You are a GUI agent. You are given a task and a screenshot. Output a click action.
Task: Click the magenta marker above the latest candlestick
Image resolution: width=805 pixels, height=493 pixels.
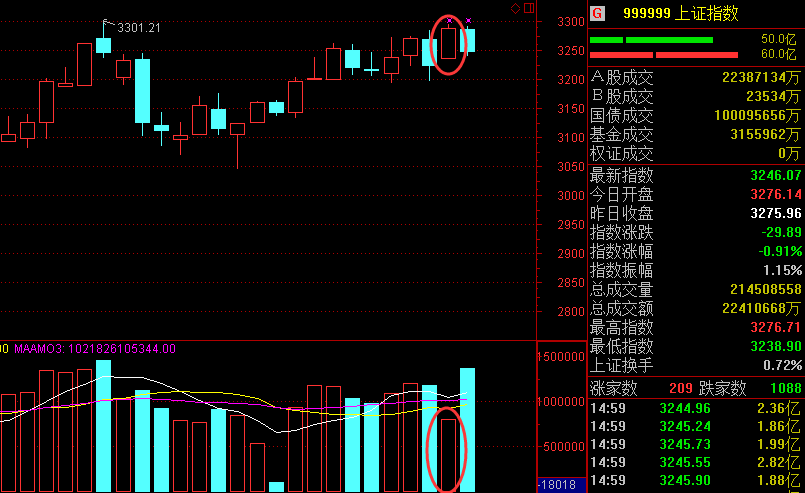tap(468, 21)
